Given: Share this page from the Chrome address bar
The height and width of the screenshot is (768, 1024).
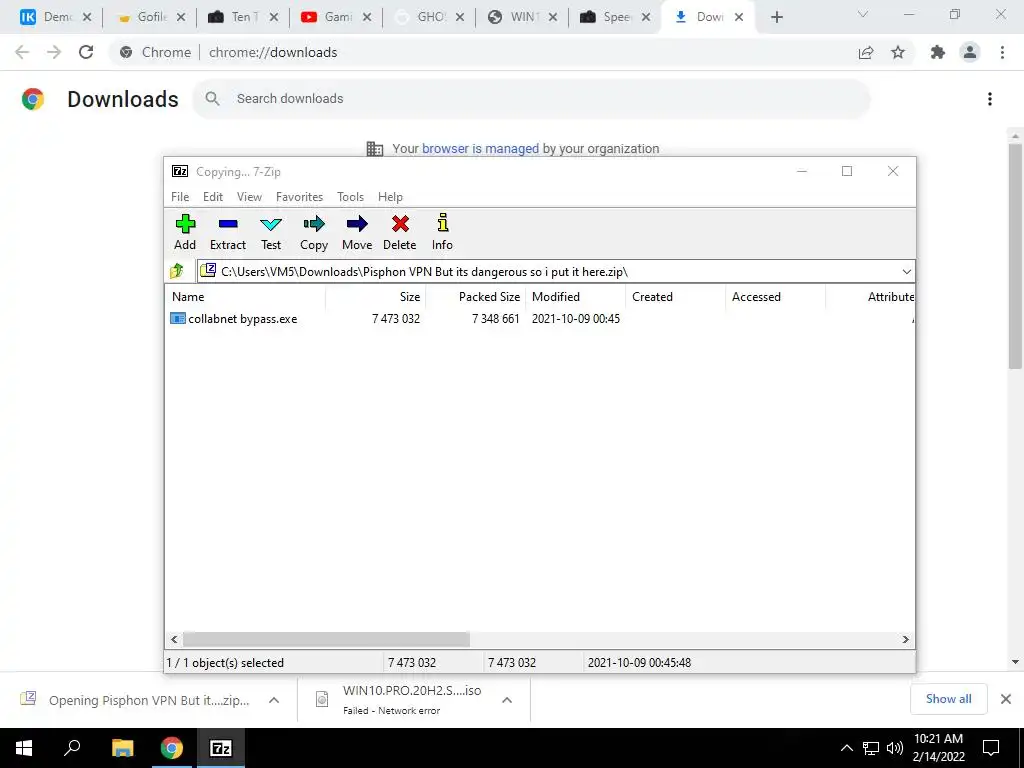Looking at the screenshot, I should click(x=866, y=52).
